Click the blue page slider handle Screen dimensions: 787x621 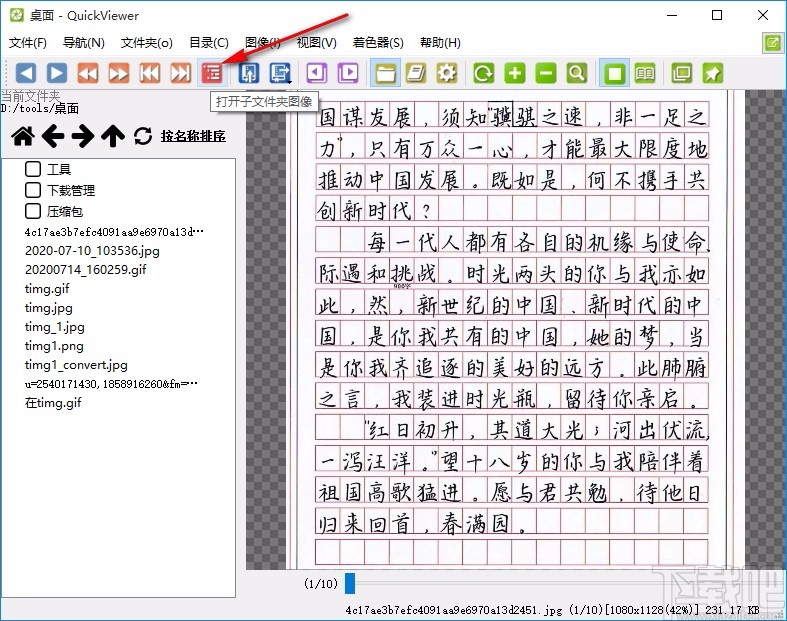click(350, 583)
